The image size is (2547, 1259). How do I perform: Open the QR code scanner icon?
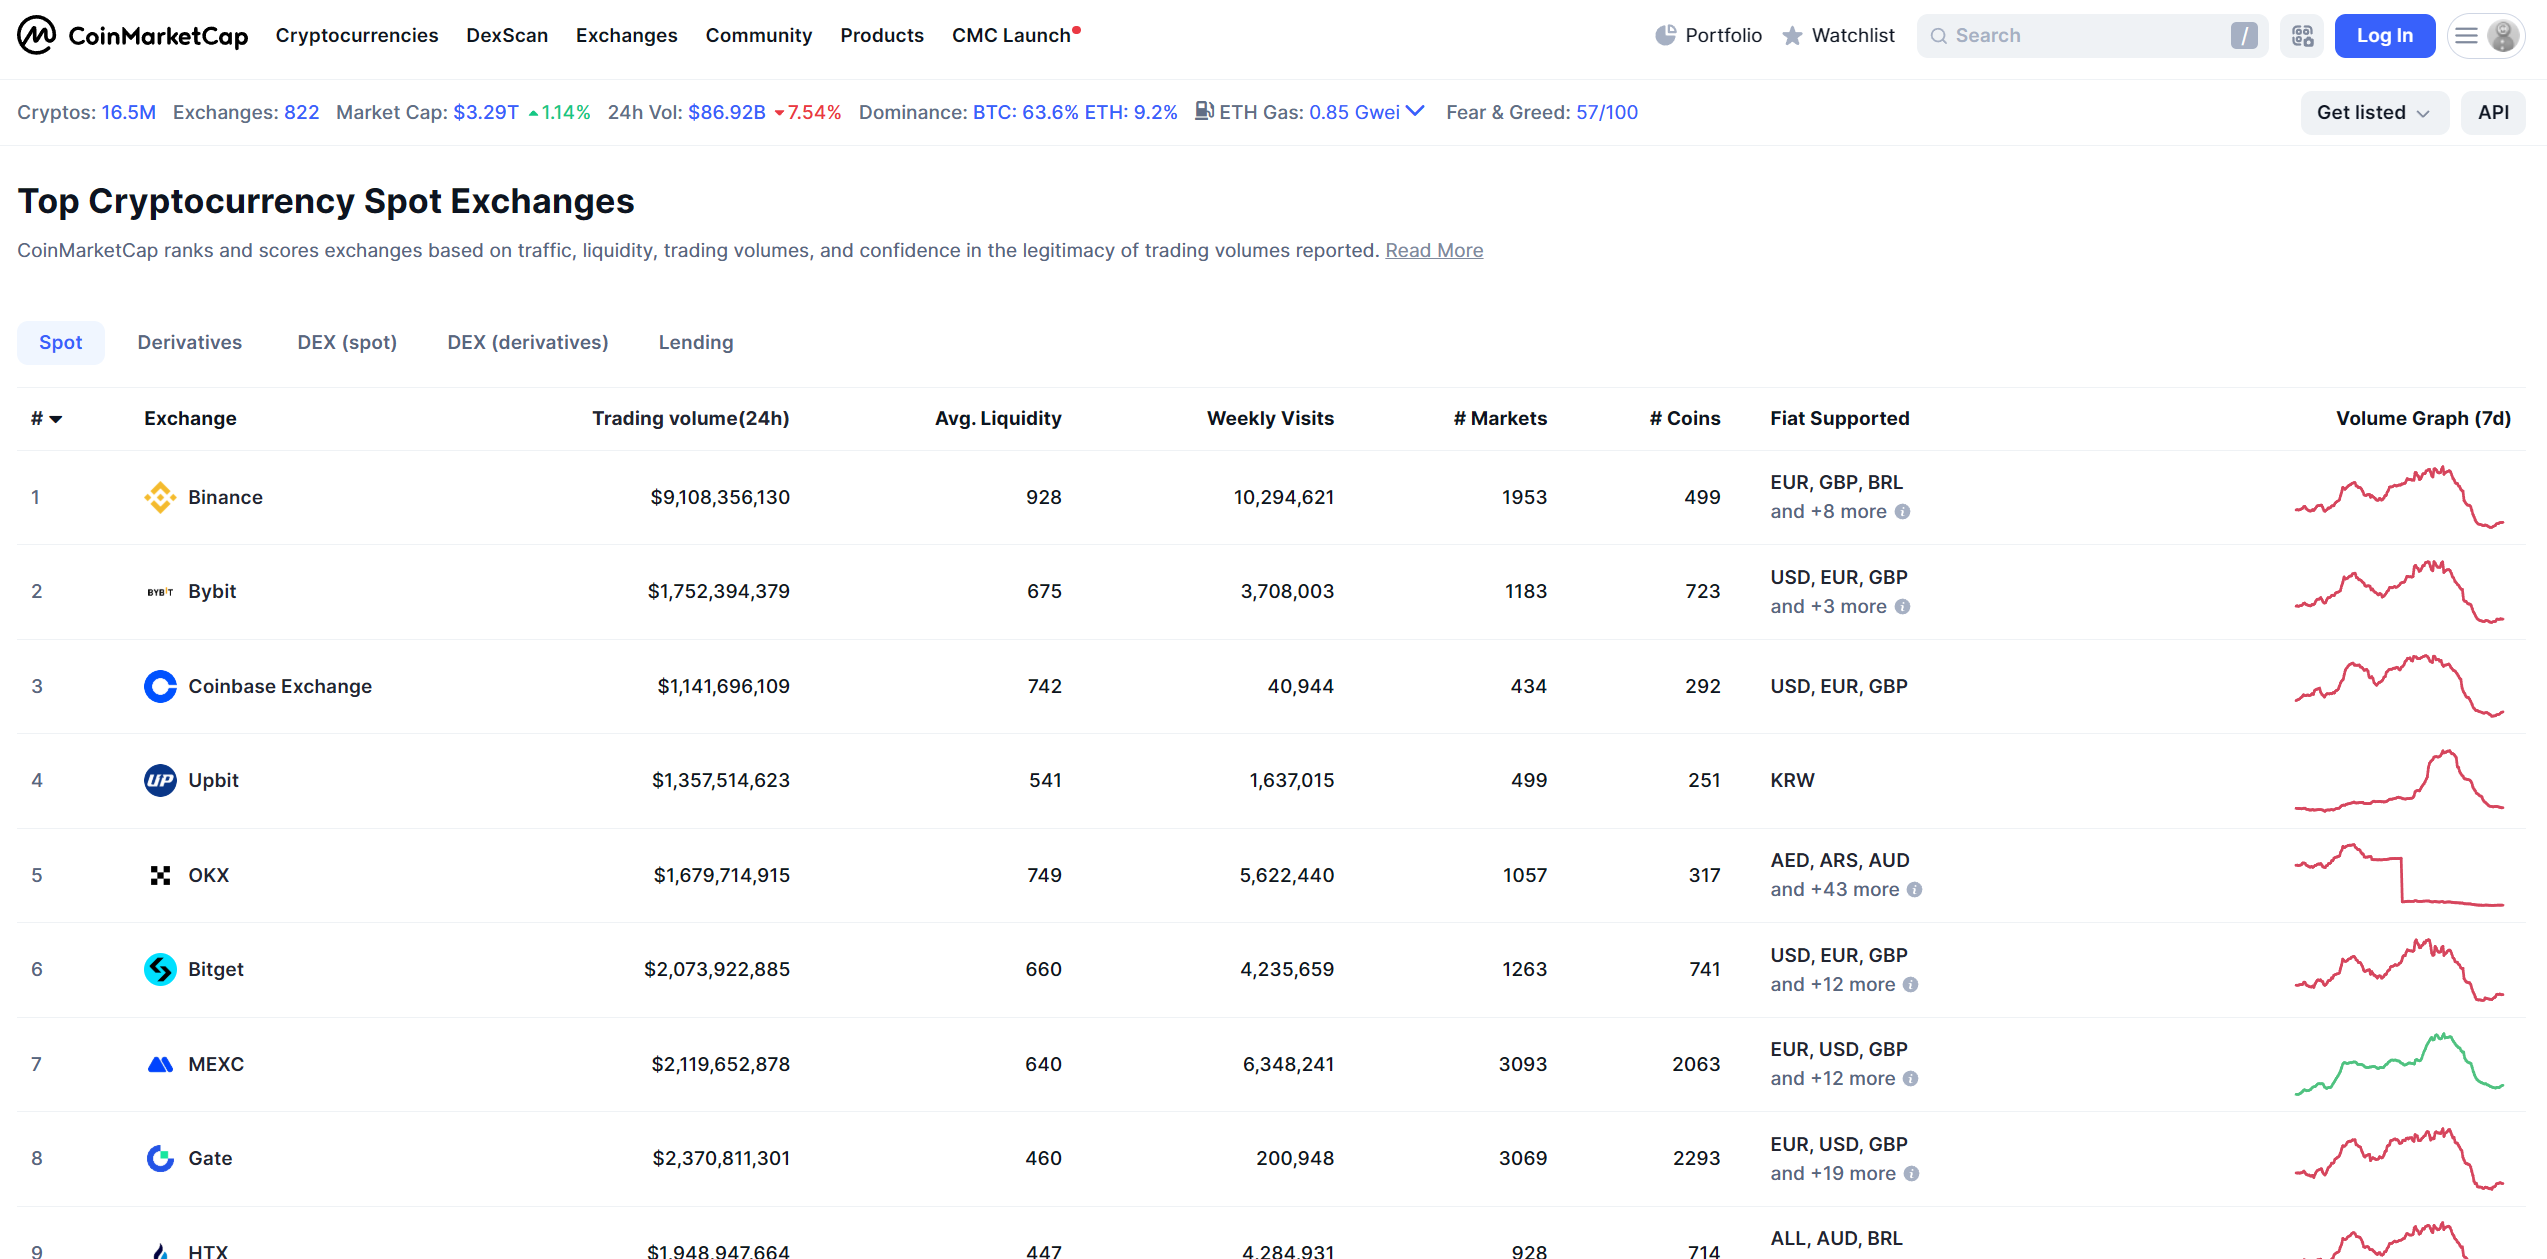2302,36
